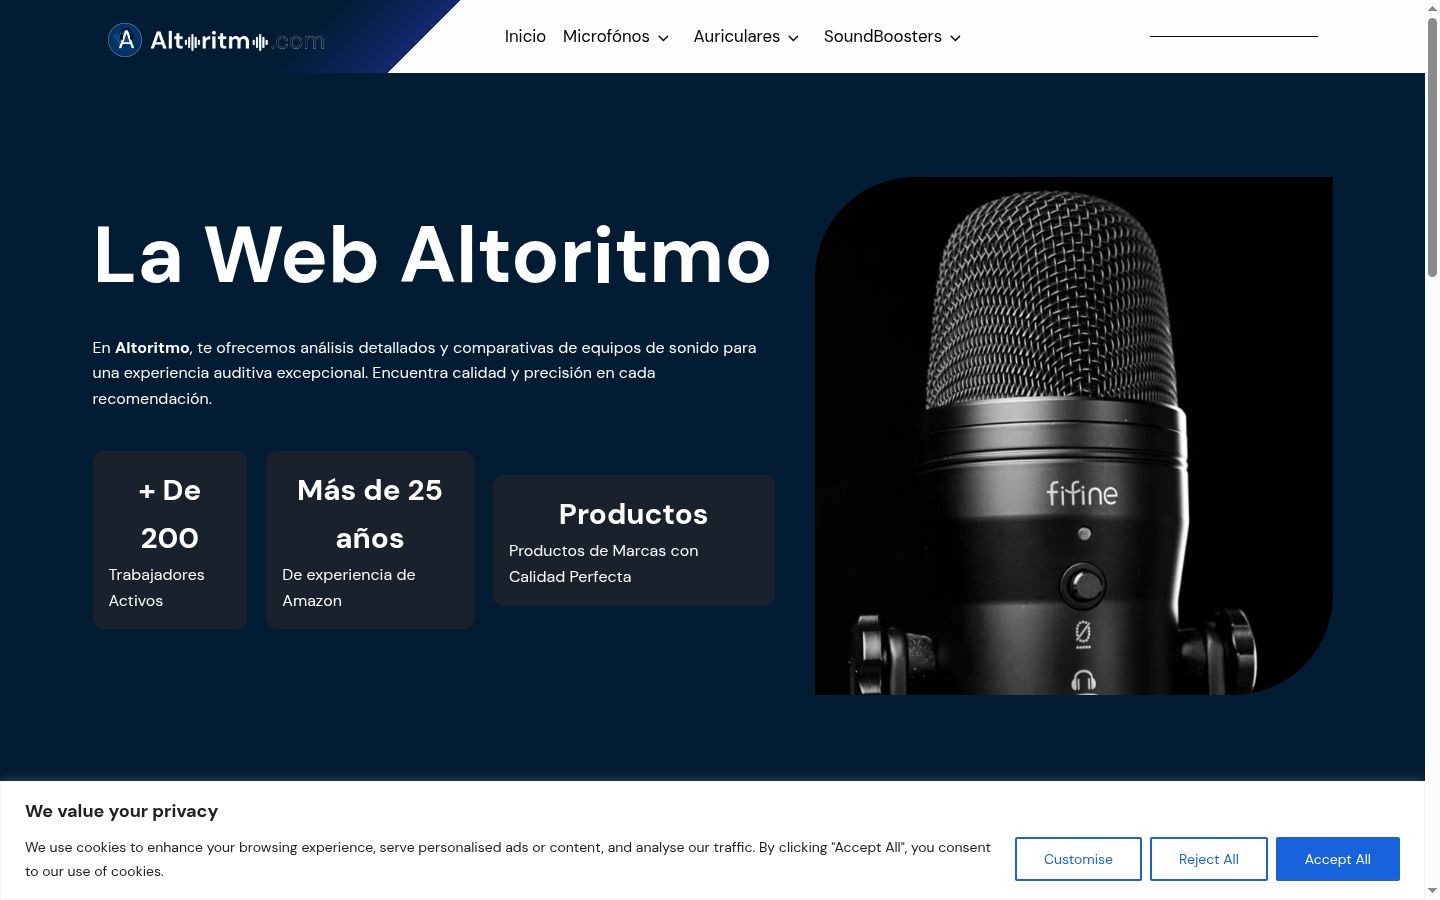Click the Altoritmo.com logo
The height and width of the screenshot is (900, 1440).
point(216,40)
